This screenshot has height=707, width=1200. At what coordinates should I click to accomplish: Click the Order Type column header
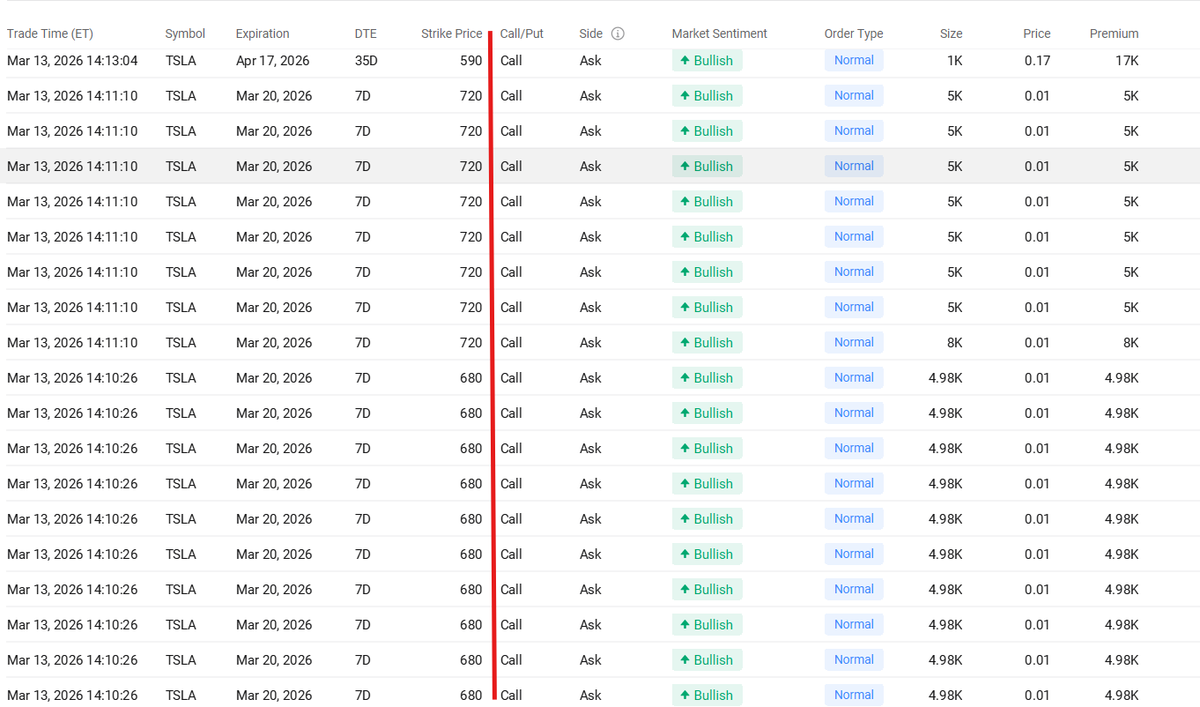pos(854,33)
